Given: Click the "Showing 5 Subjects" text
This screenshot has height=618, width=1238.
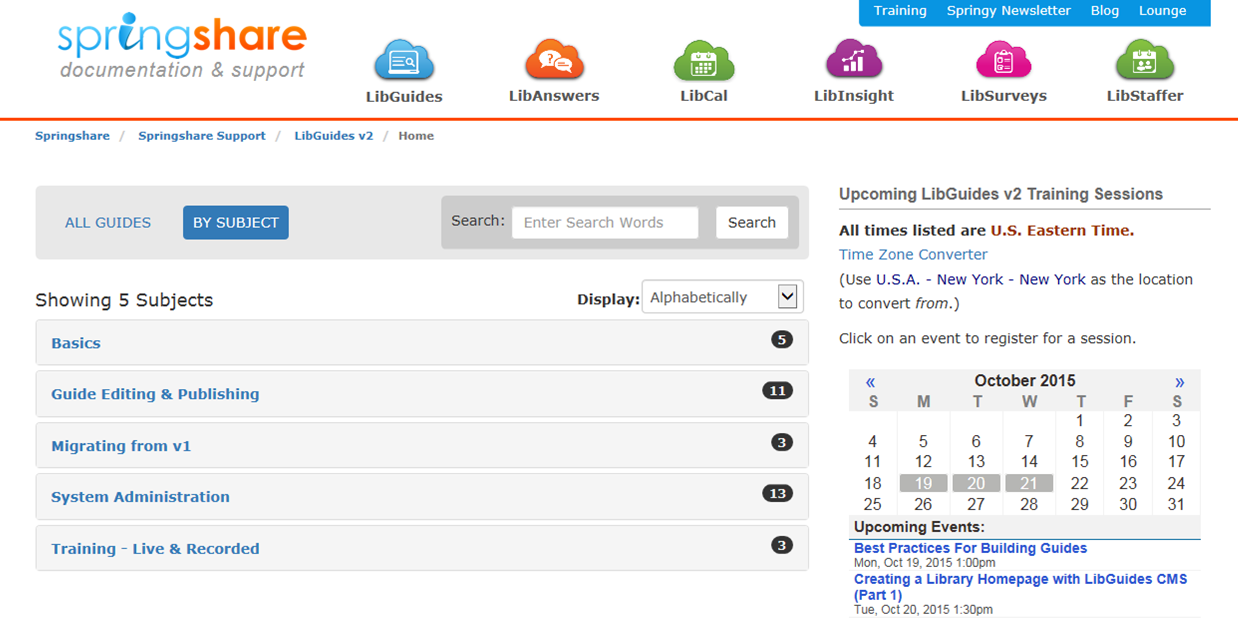Looking at the screenshot, I should coord(124,300).
